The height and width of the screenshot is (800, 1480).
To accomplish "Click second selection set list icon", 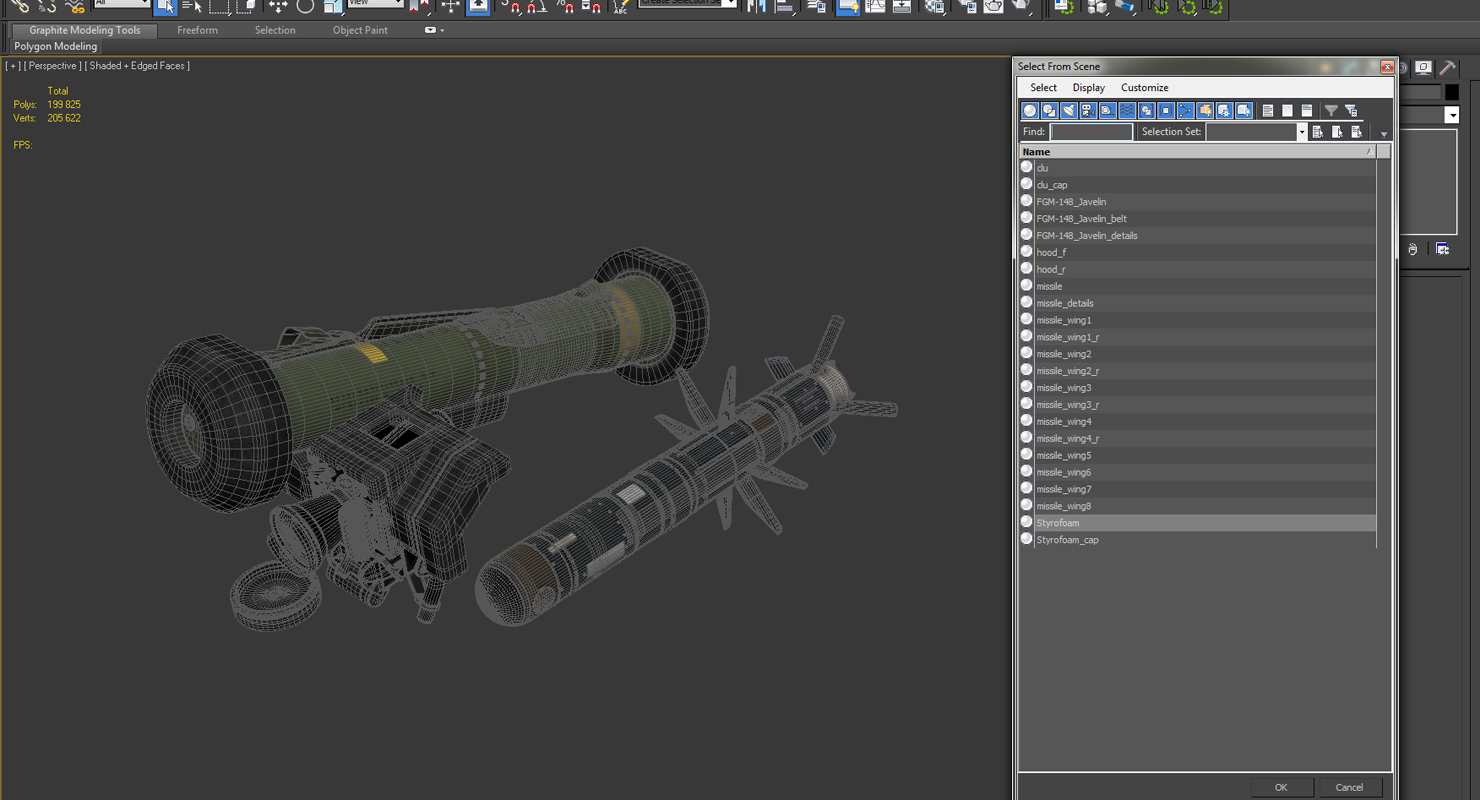I will (x=1337, y=132).
